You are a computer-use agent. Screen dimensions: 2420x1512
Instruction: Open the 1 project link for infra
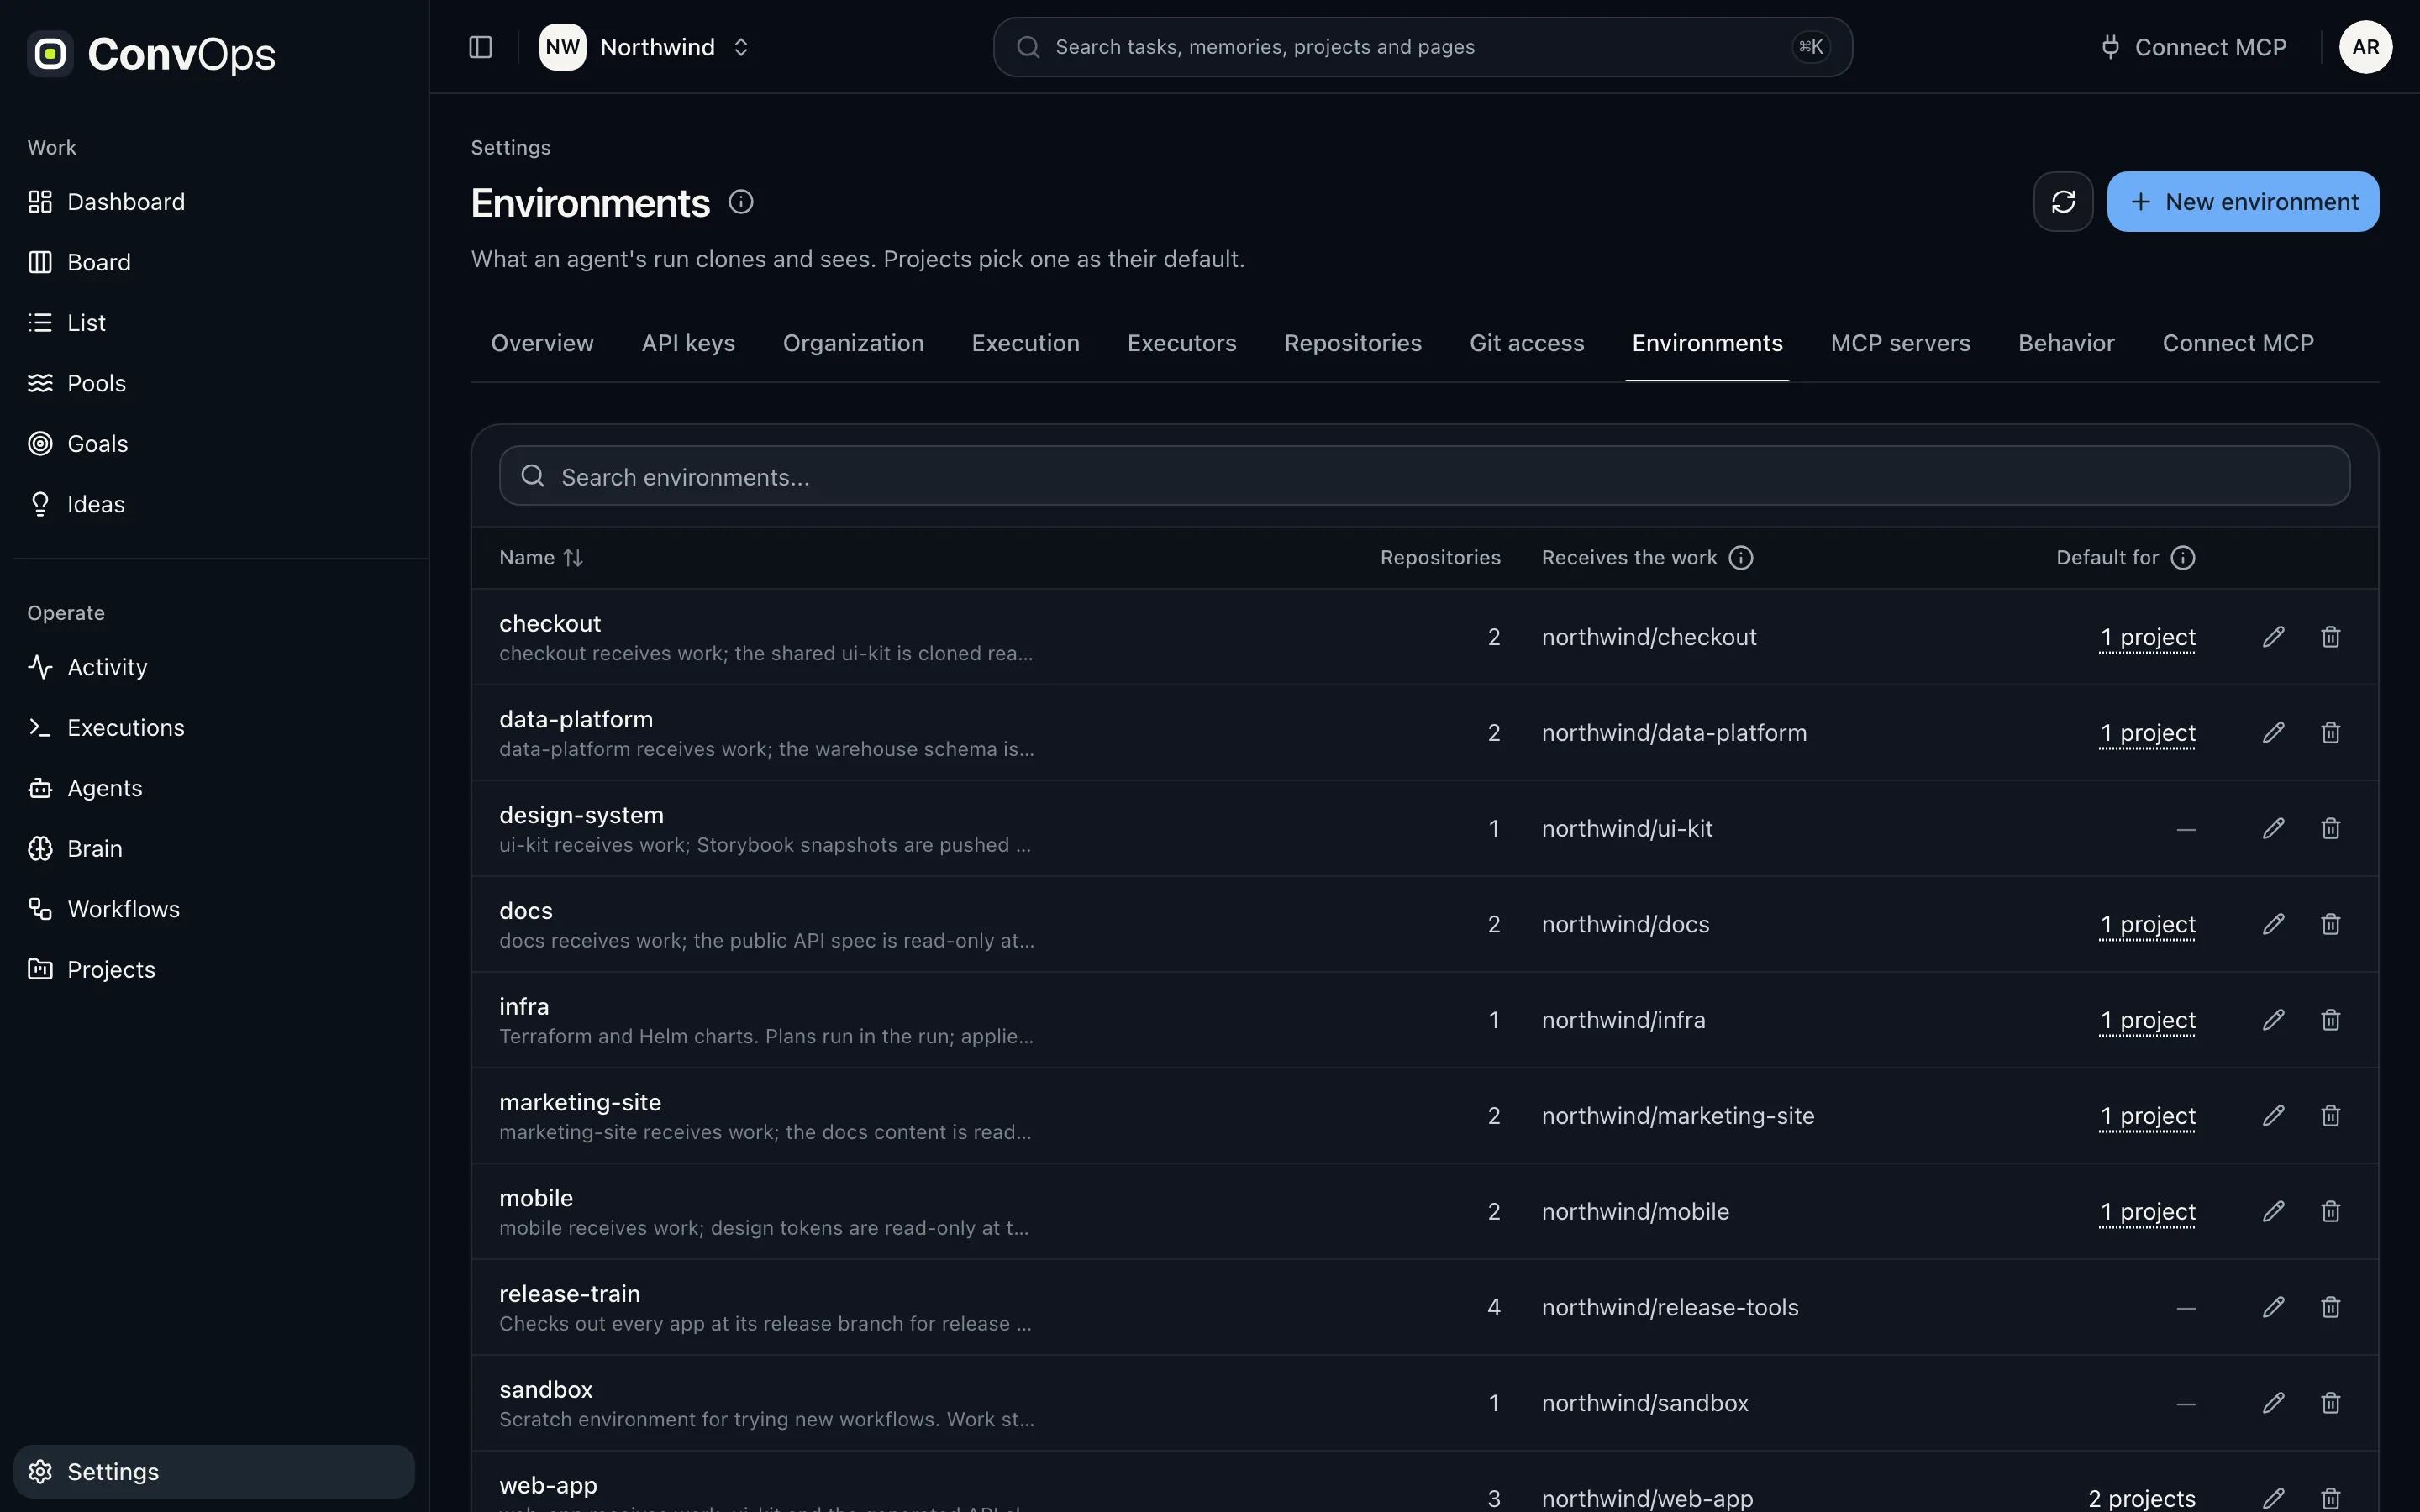(x=2147, y=1020)
